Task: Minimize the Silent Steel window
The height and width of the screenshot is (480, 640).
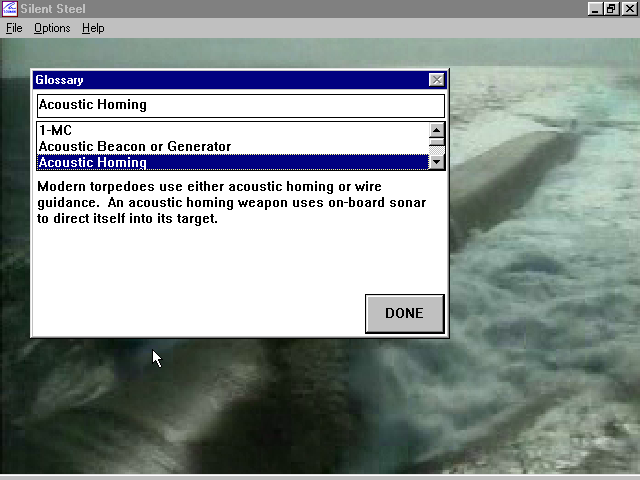Action: tap(595, 9)
